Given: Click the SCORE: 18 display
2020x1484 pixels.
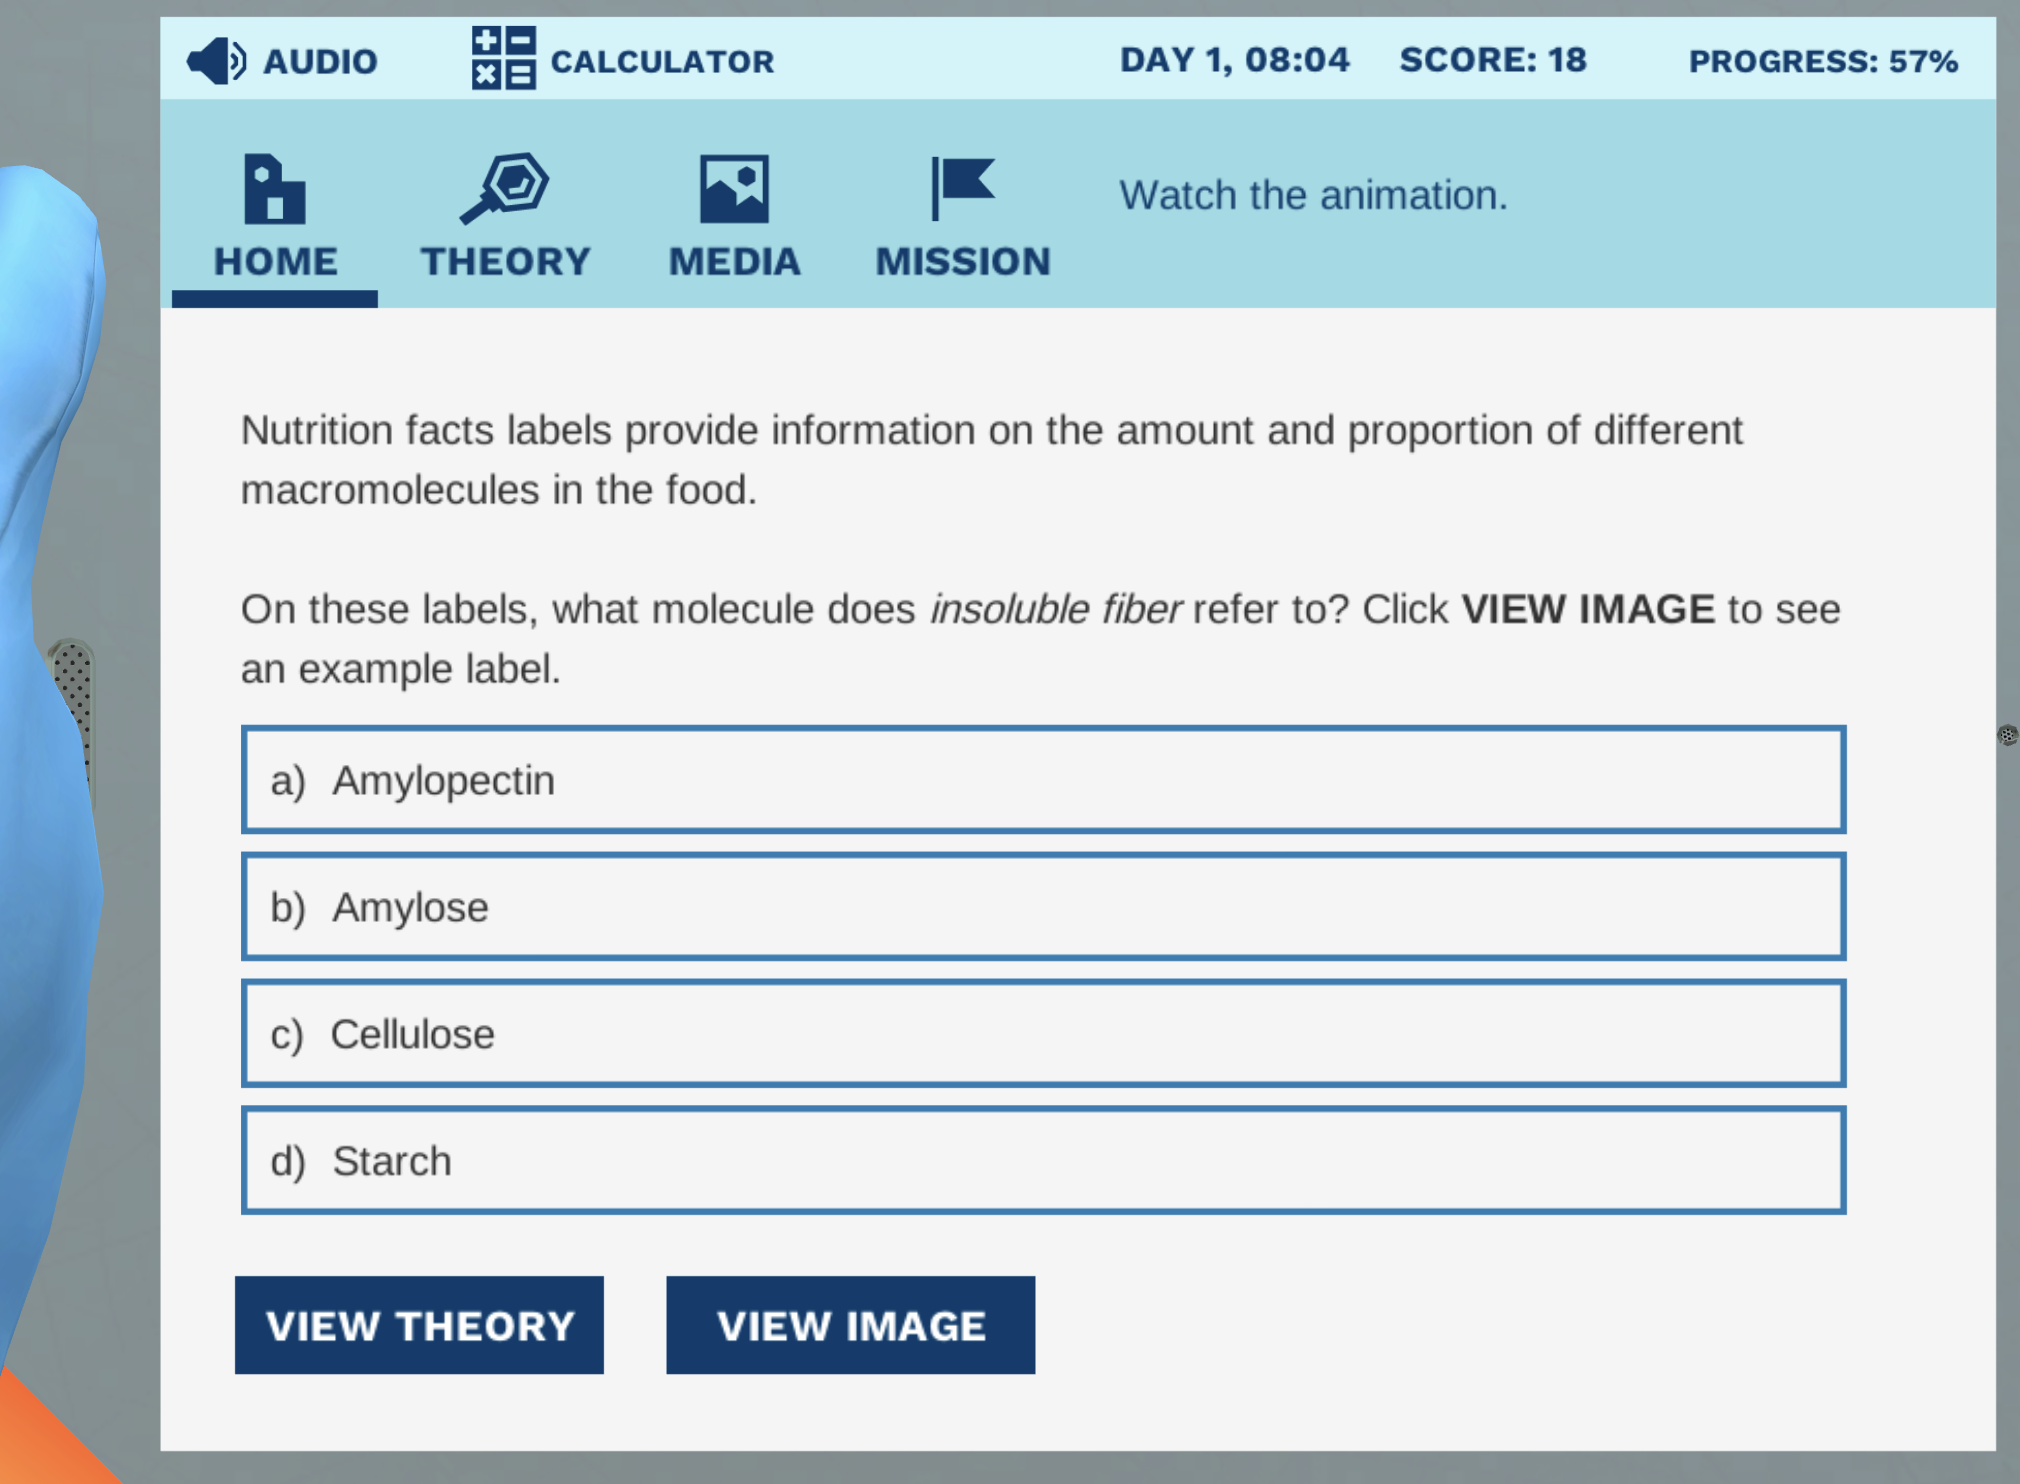Looking at the screenshot, I should click(x=1492, y=60).
